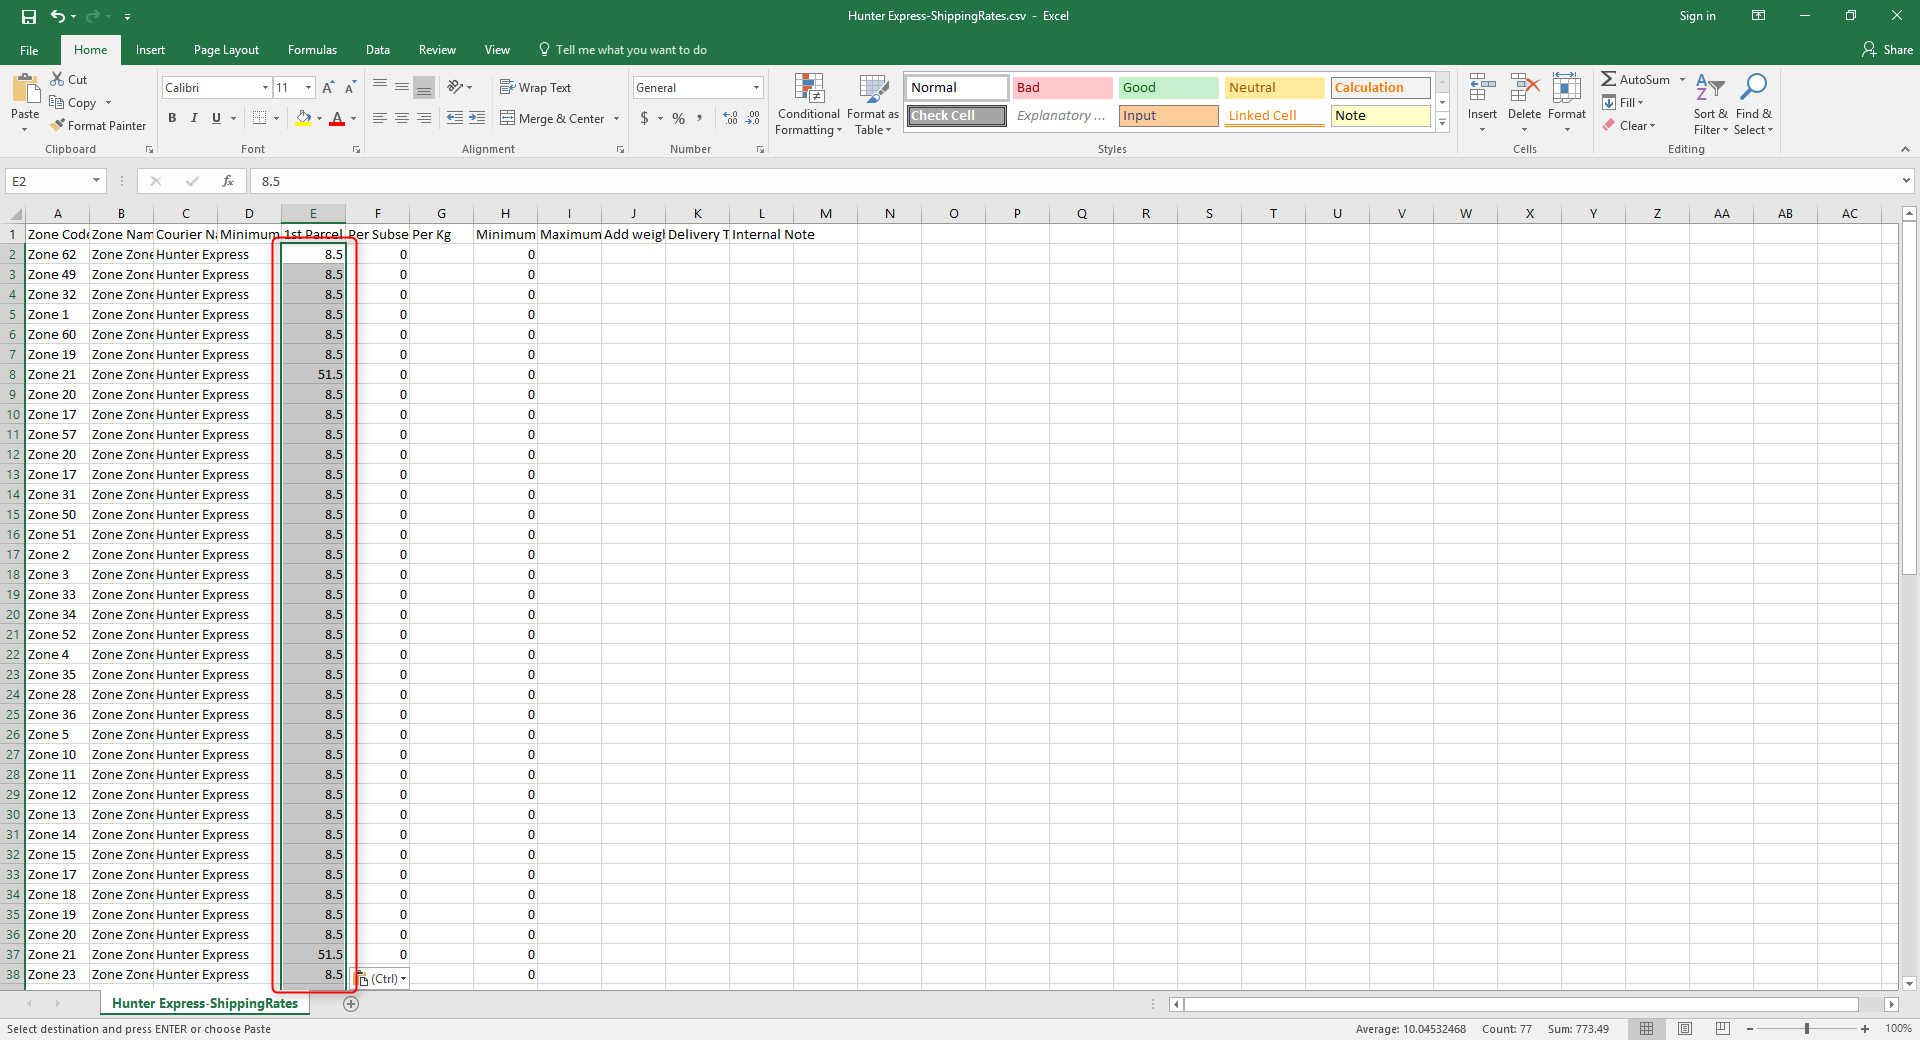Toggle Align Left

pyautogui.click(x=380, y=118)
